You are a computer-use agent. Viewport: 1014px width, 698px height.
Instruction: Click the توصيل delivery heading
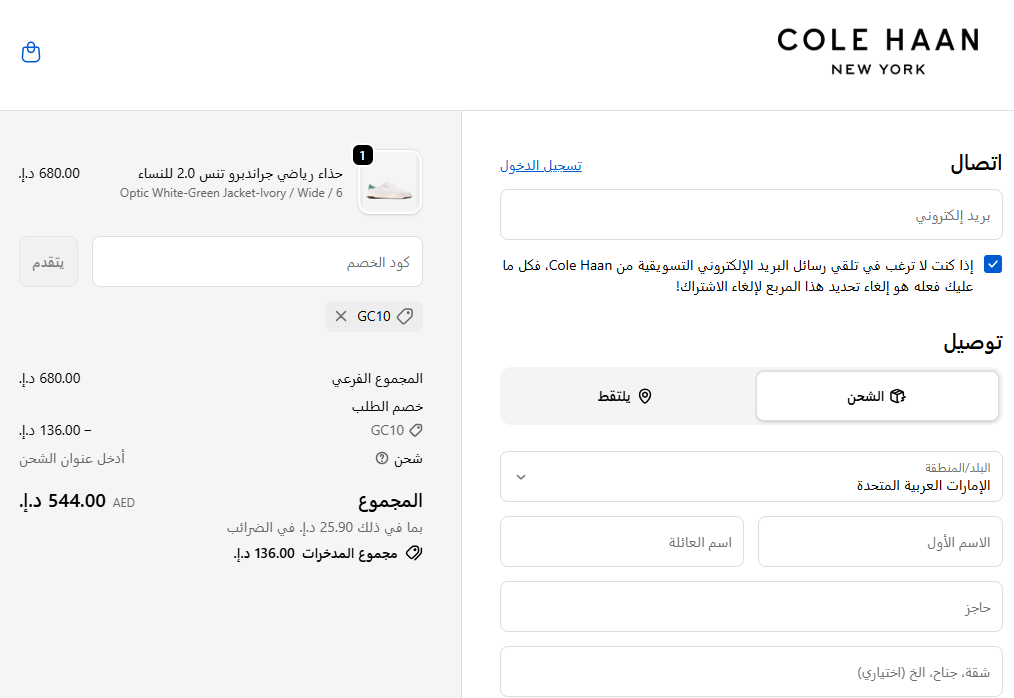(x=973, y=342)
